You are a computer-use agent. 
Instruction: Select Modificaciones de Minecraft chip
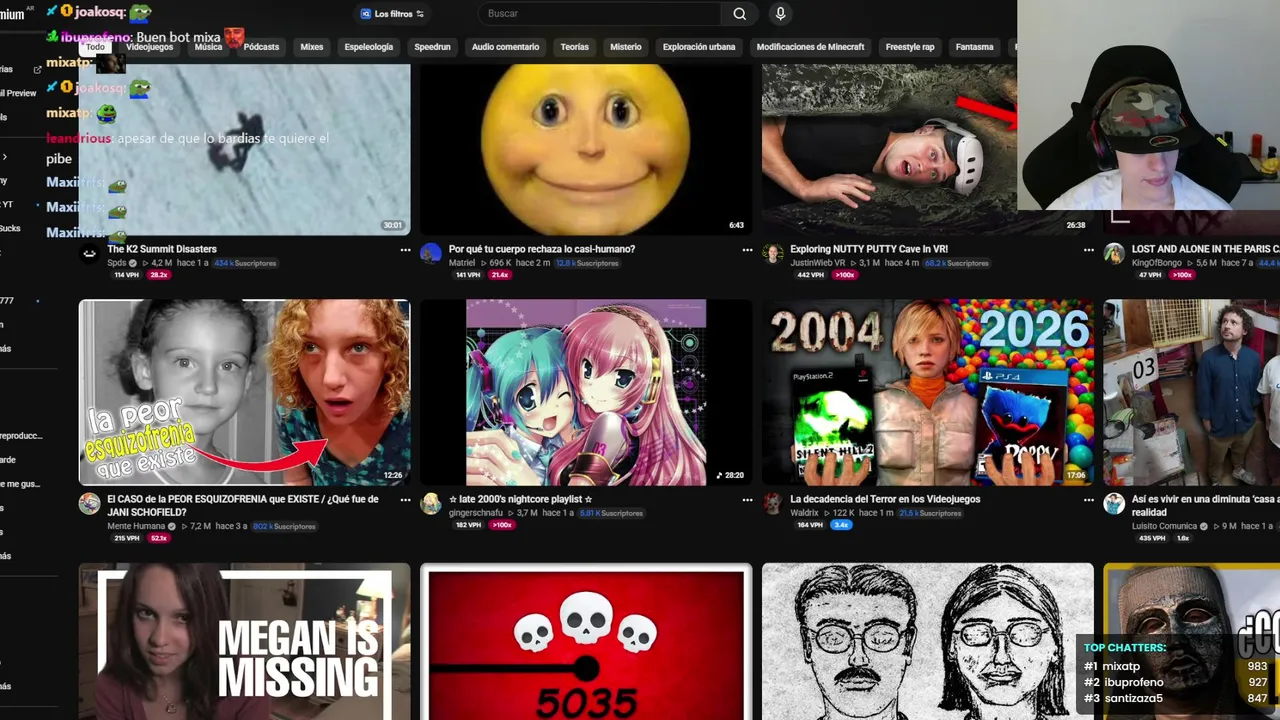click(811, 47)
